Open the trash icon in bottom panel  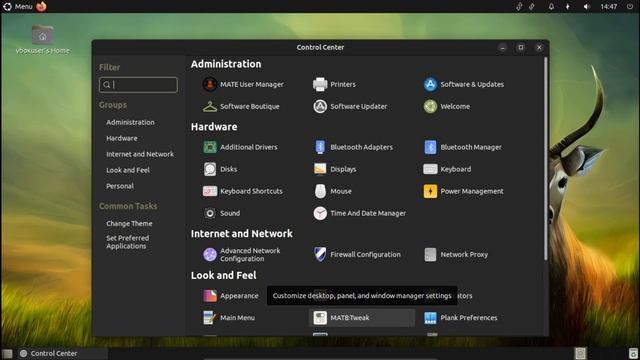coord(633,353)
